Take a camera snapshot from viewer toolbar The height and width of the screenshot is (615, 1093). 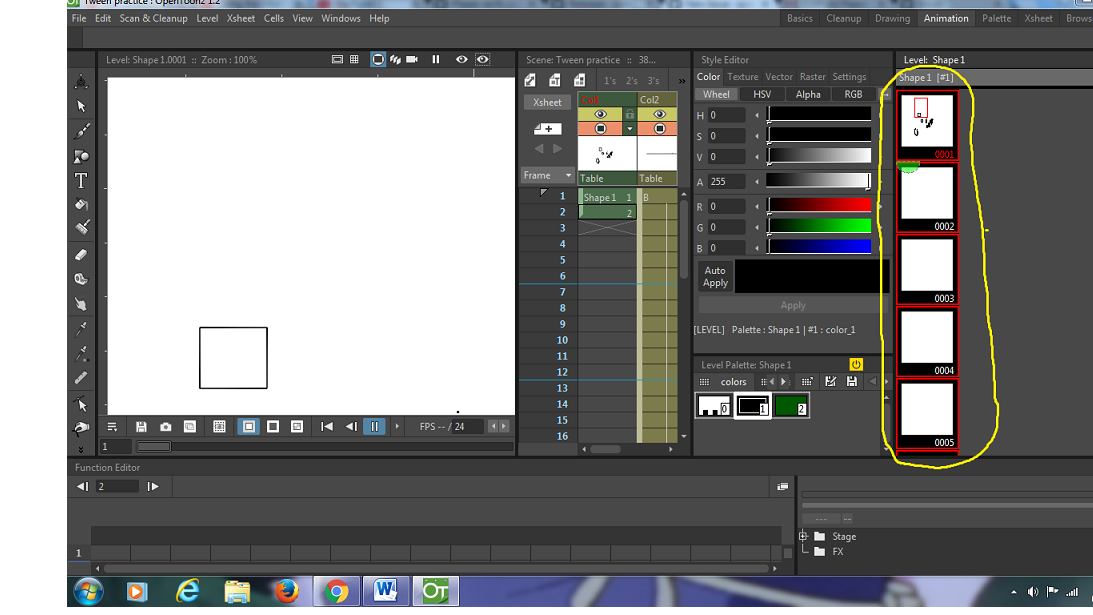166,426
